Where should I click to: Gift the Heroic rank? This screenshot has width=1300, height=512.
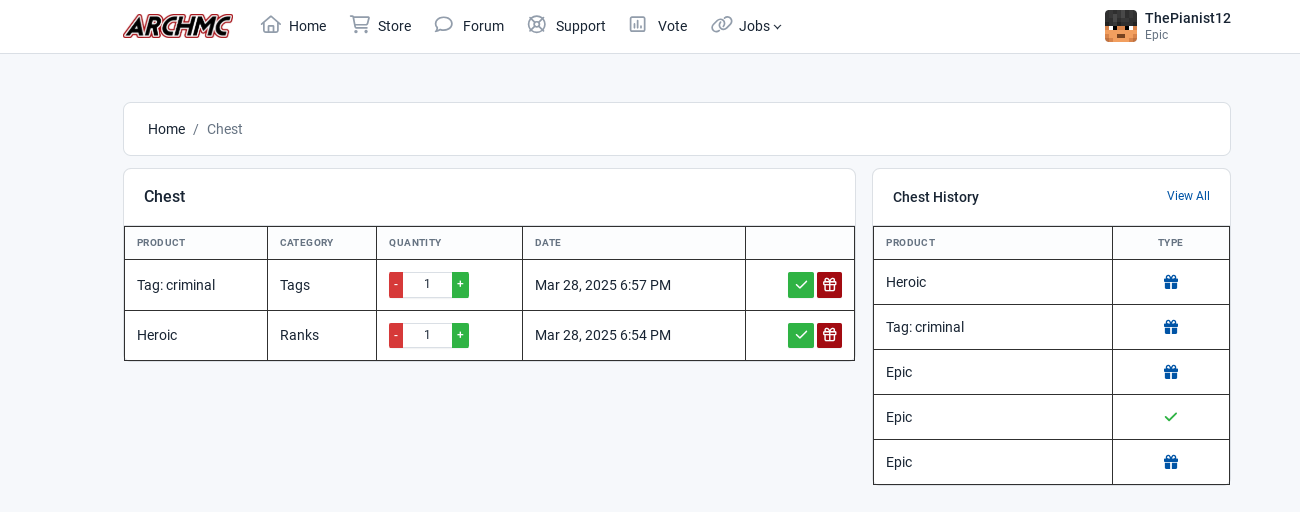pos(829,335)
